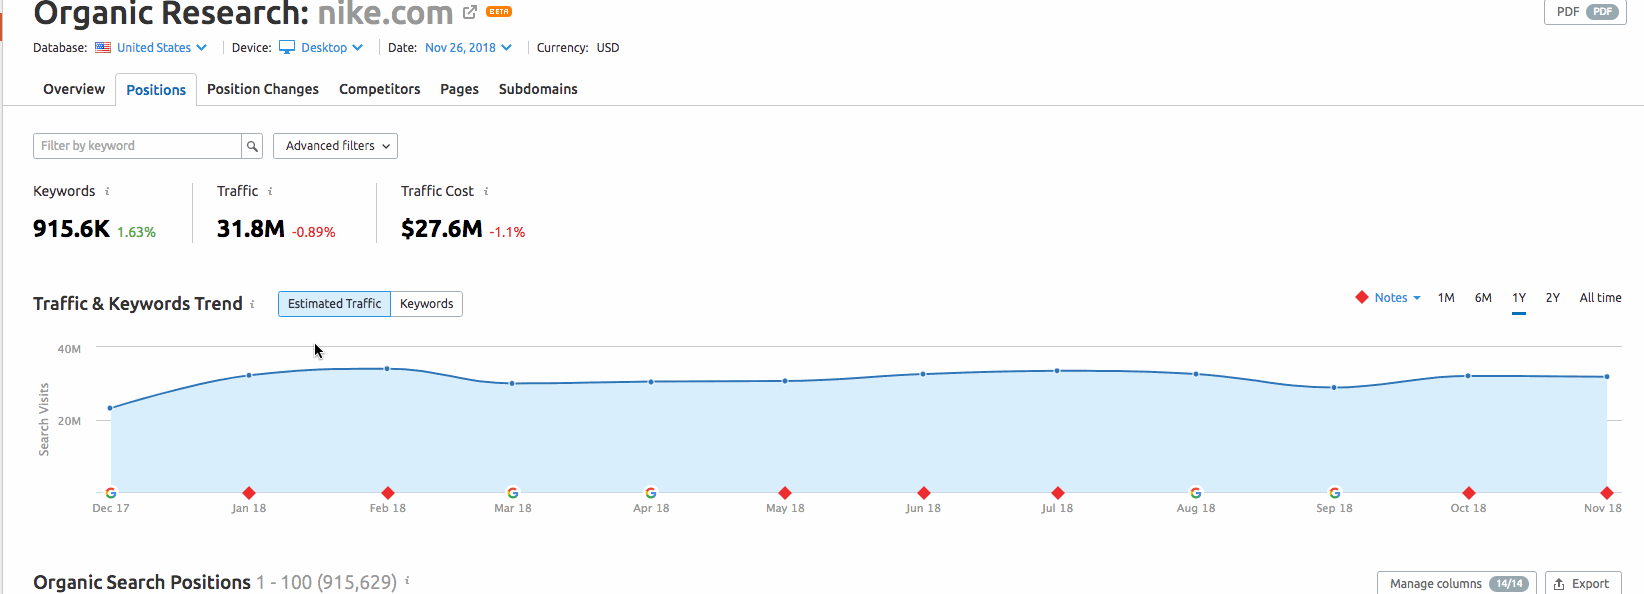Viewport: 1644px width, 594px height.
Task: Open the Position Changes tab
Action: [263, 89]
